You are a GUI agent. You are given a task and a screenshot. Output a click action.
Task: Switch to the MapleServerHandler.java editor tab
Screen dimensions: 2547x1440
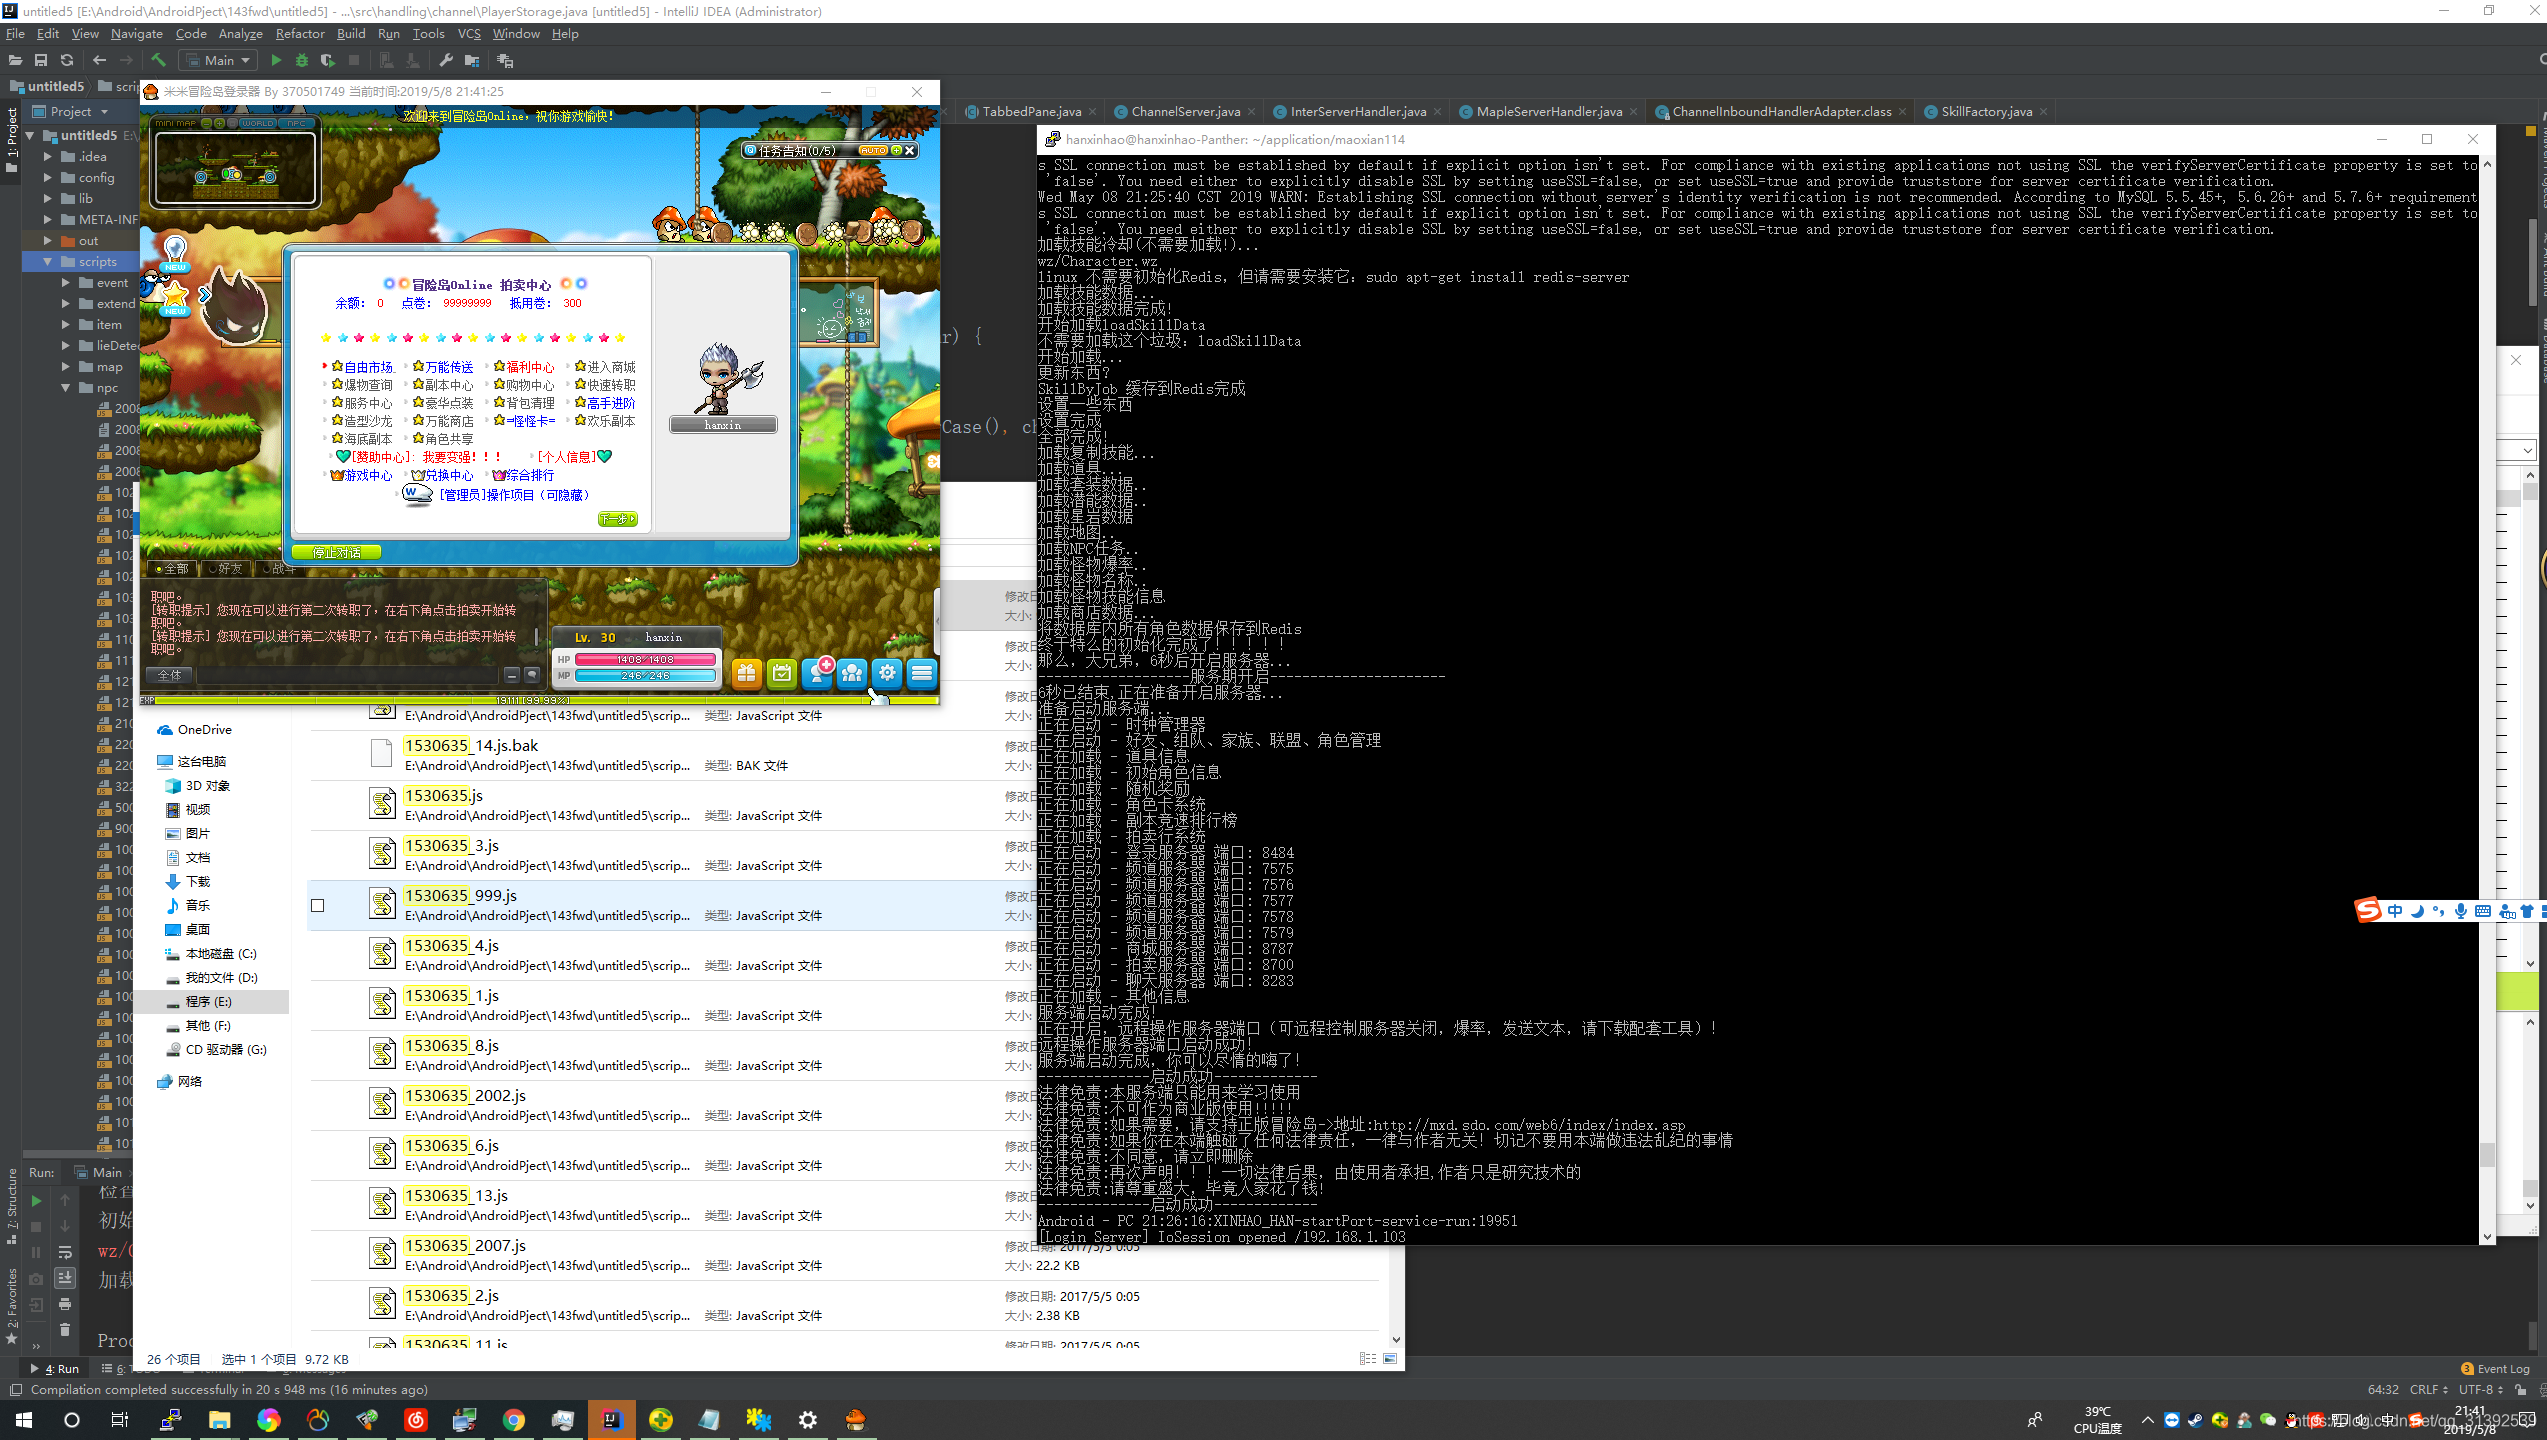coord(1549,112)
